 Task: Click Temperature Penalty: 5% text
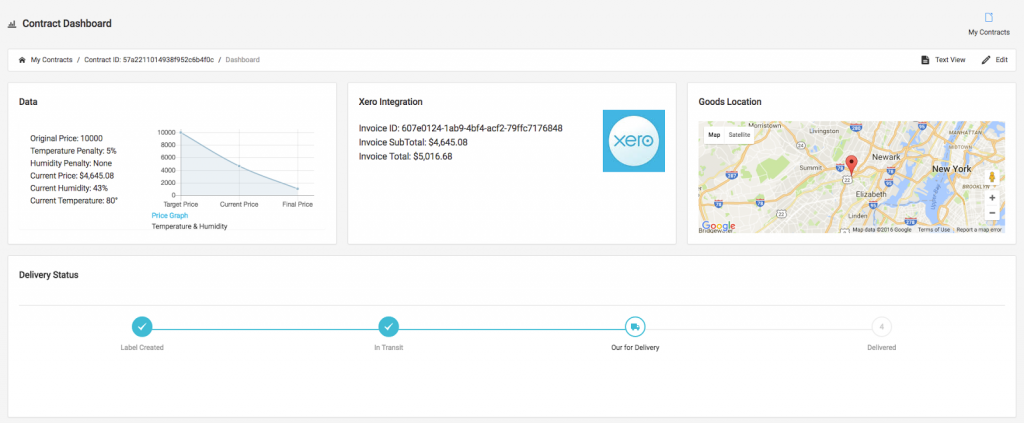coord(73,151)
